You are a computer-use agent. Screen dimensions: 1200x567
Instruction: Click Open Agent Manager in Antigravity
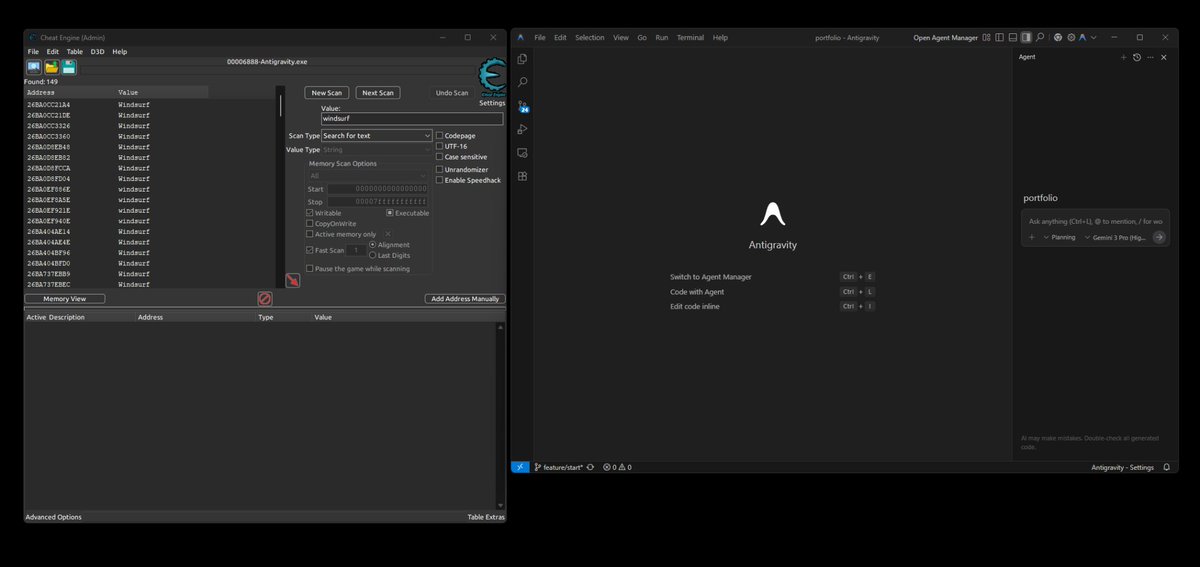point(946,37)
